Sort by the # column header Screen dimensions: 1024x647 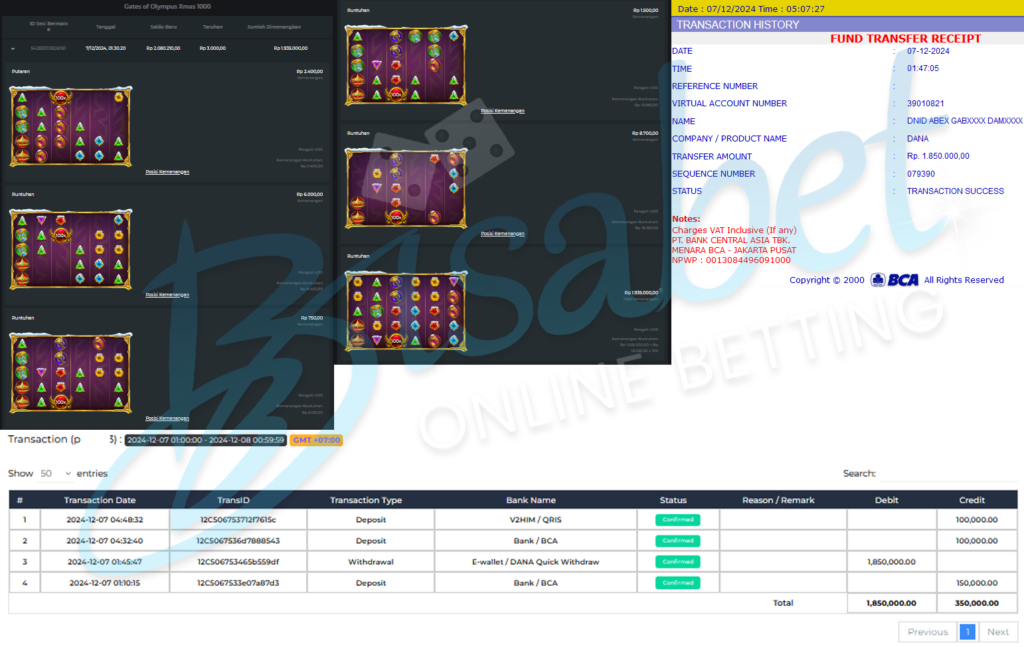(x=20, y=500)
